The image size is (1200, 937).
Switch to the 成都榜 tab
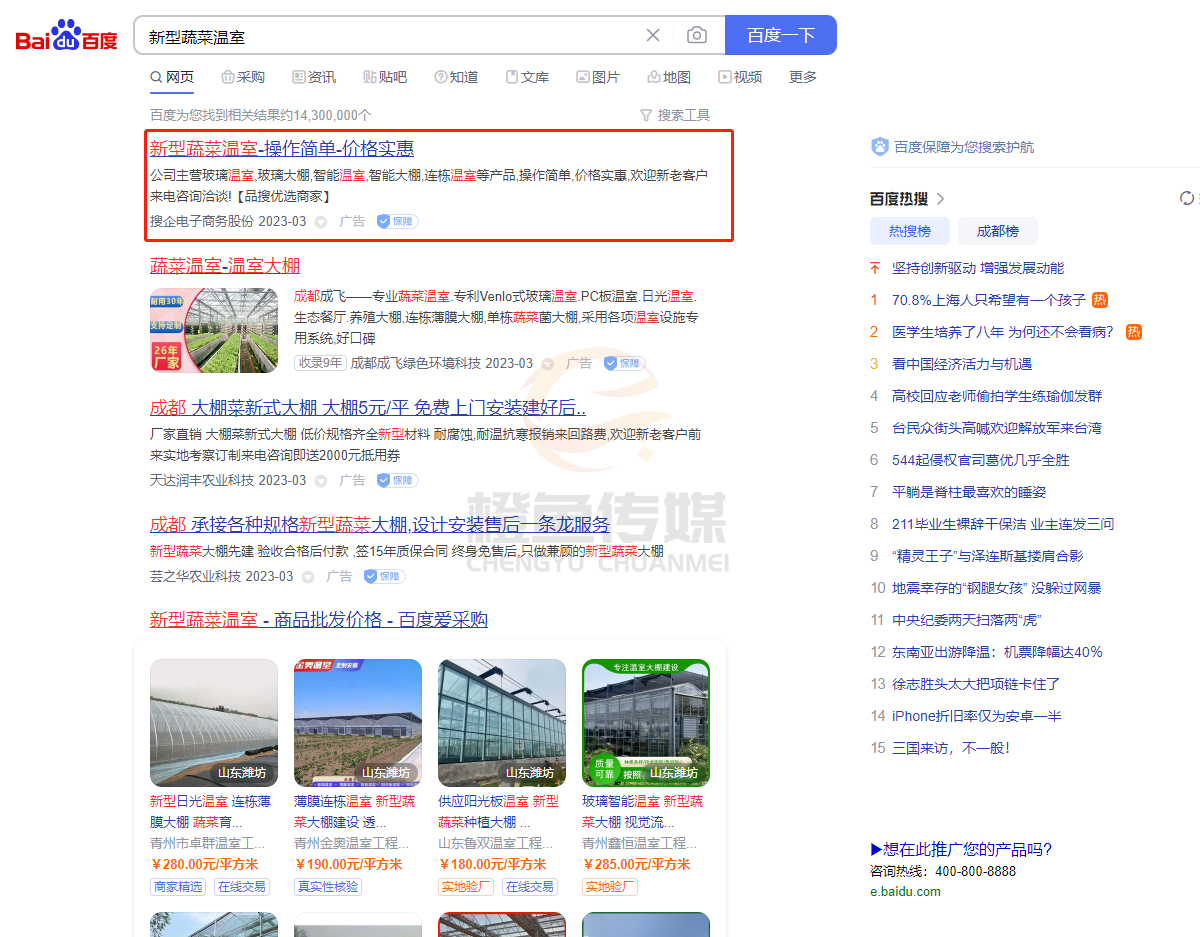(x=997, y=231)
